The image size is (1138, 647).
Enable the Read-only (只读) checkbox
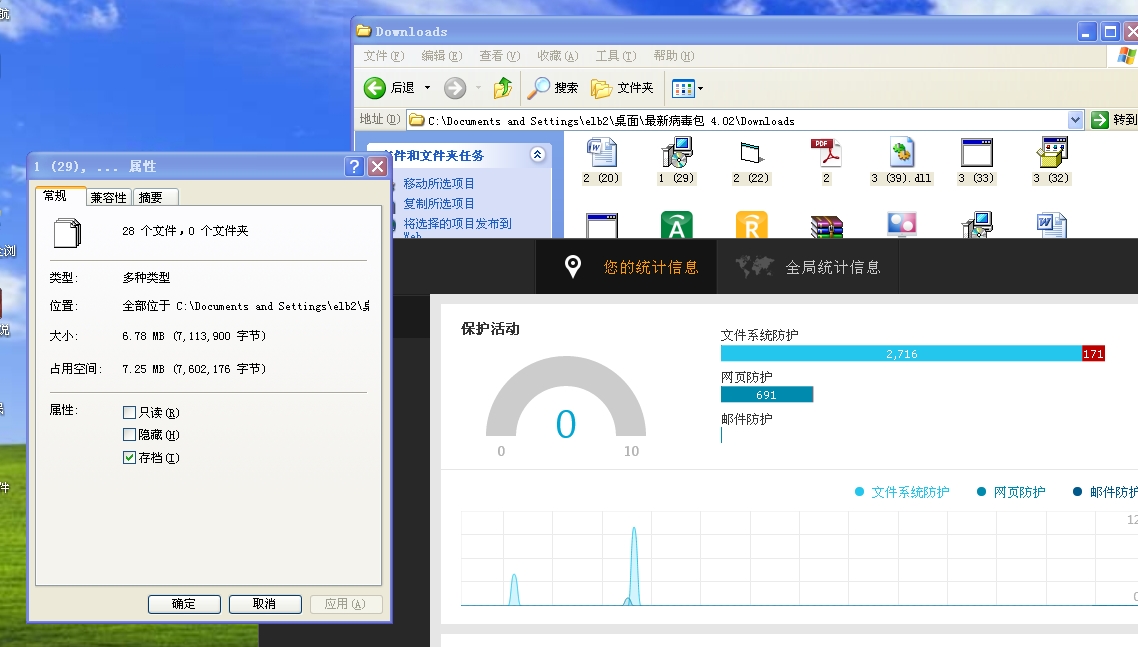point(129,413)
